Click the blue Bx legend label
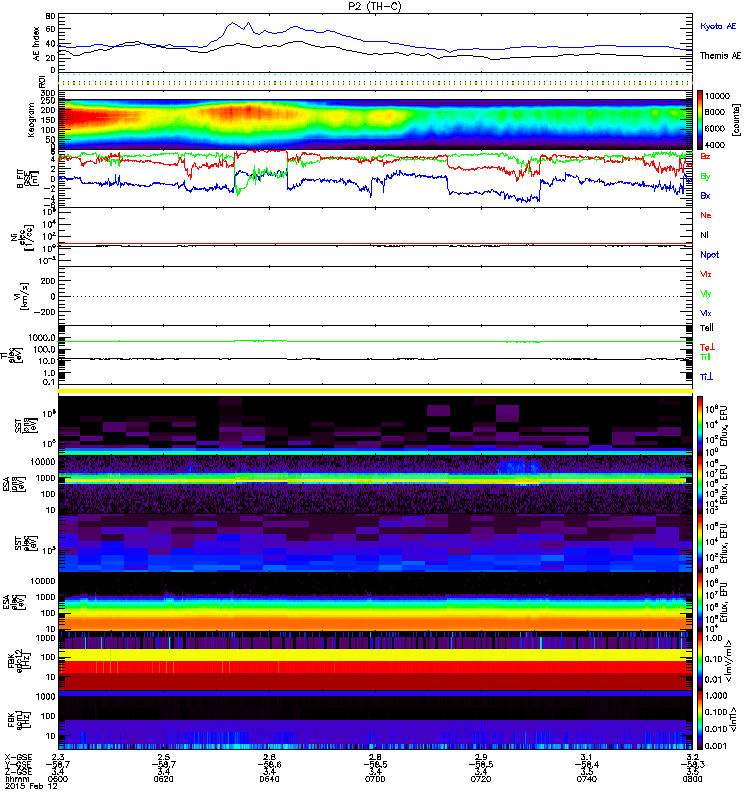Image resolution: width=750 pixels, height=800 pixels. point(705,196)
